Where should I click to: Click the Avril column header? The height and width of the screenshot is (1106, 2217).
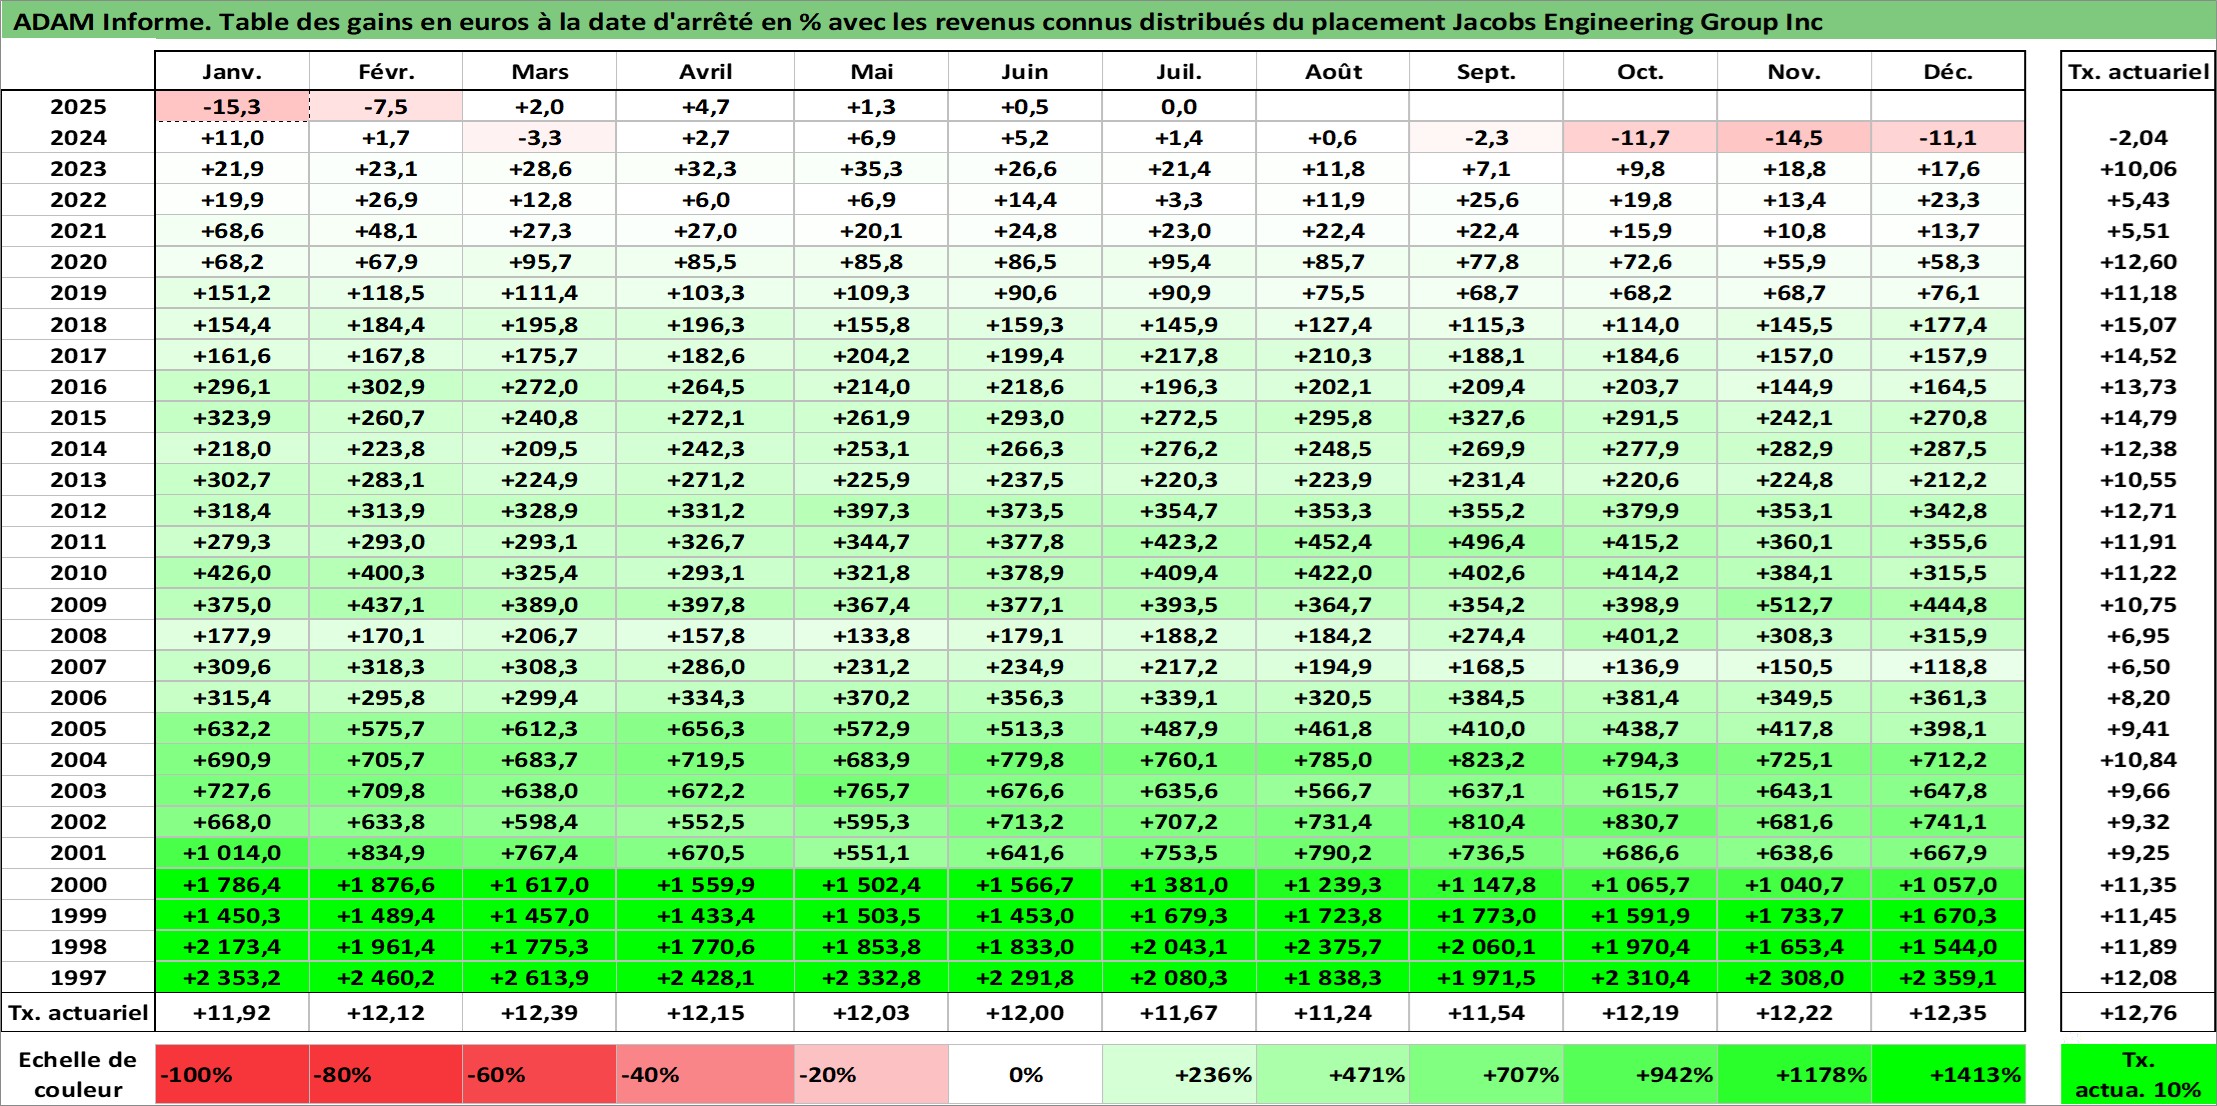705,71
